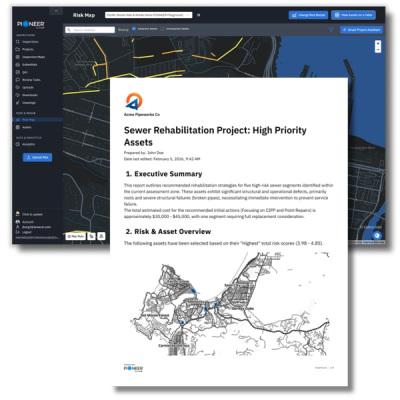Screen dimensions: 400x400
Task: Click Change Risk Recipe button
Action: pos(308,15)
